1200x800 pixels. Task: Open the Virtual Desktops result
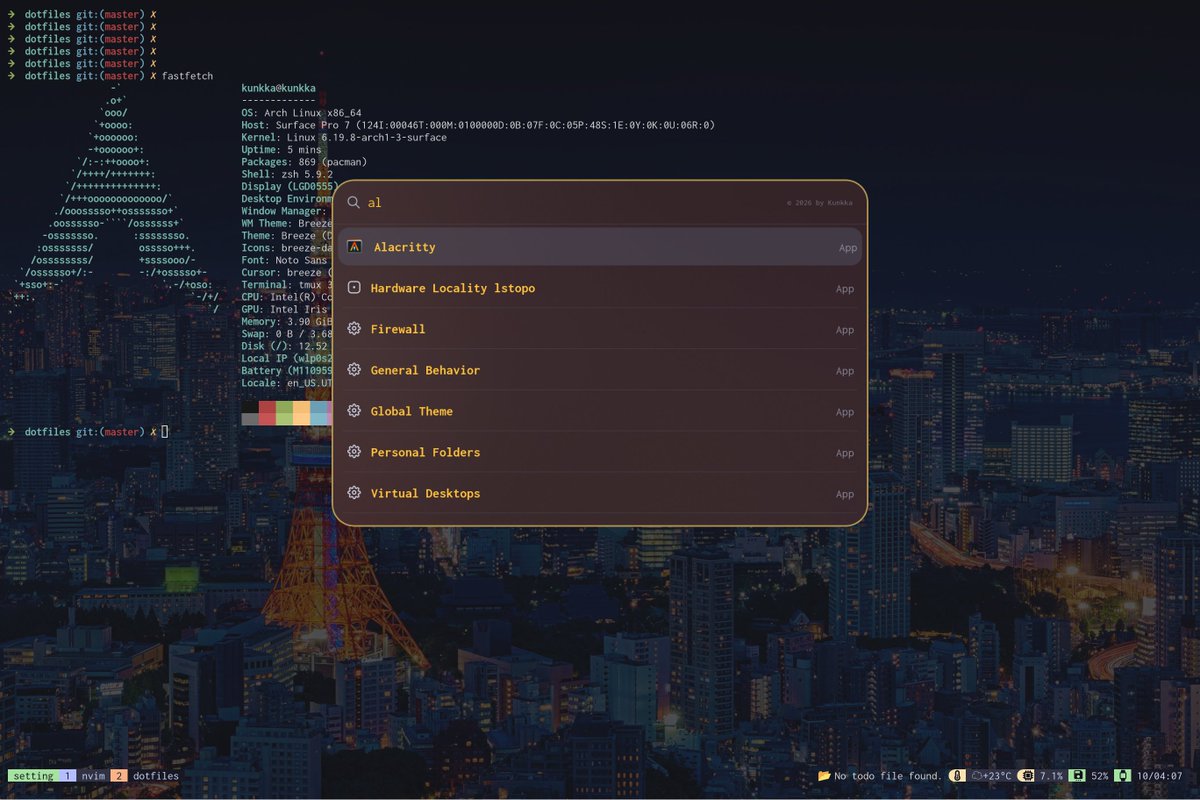(x=600, y=493)
